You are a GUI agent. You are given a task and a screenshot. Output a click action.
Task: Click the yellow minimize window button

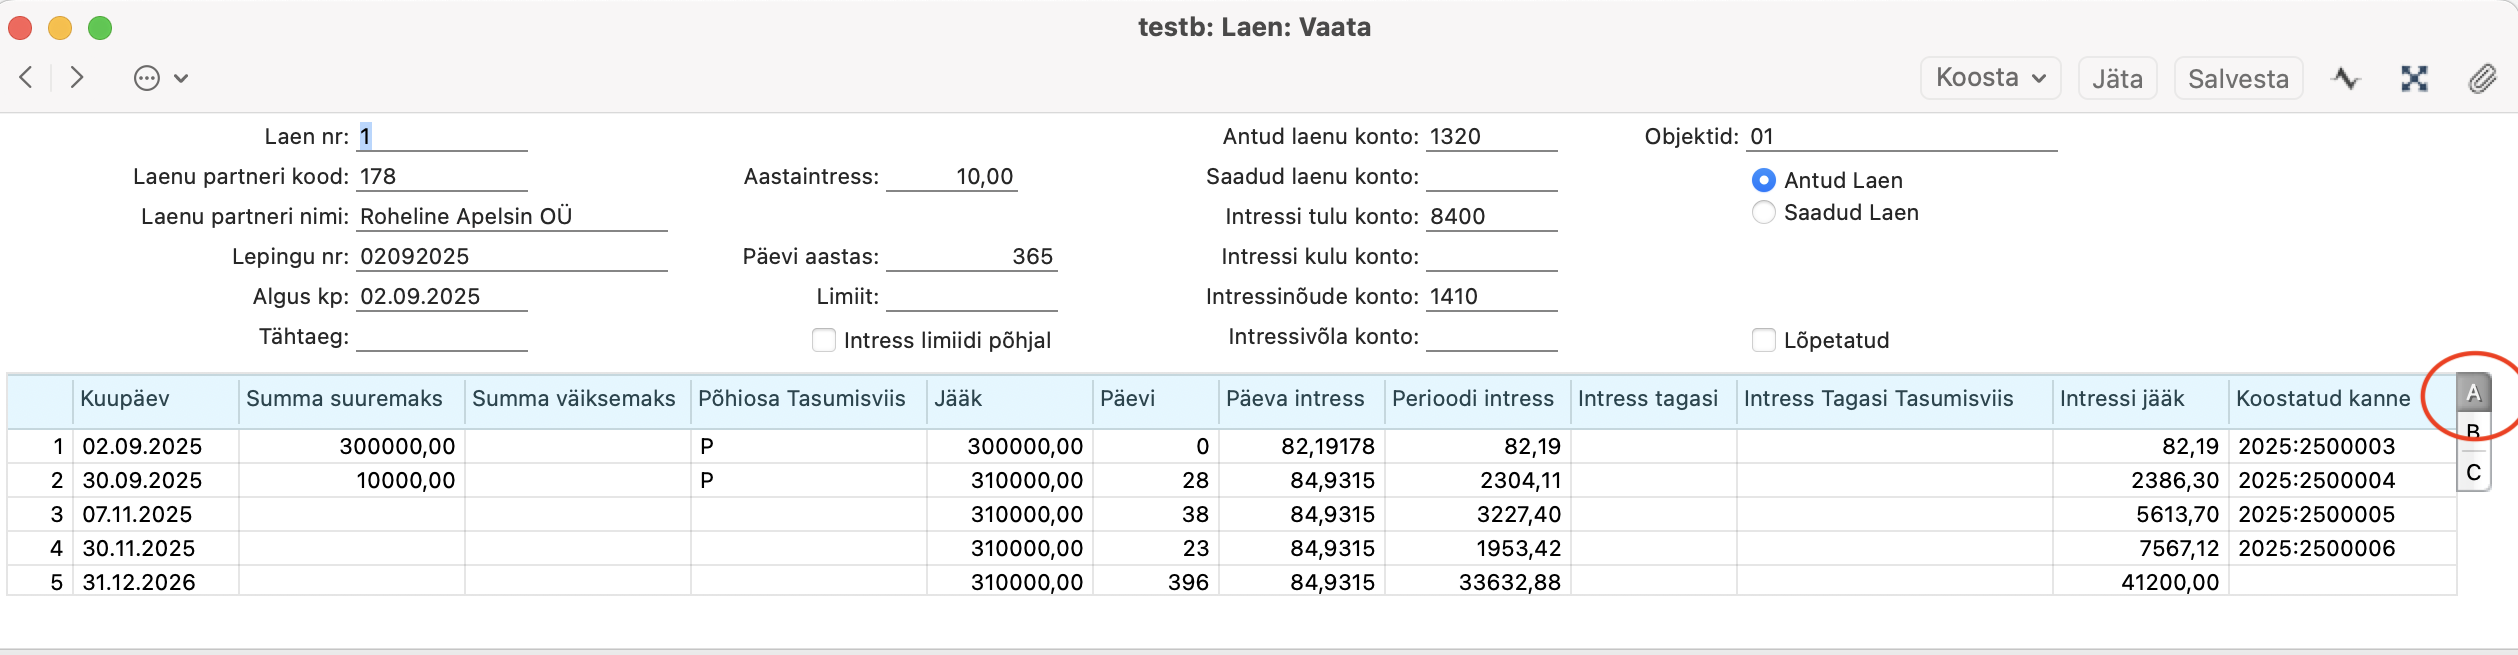[60, 28]
